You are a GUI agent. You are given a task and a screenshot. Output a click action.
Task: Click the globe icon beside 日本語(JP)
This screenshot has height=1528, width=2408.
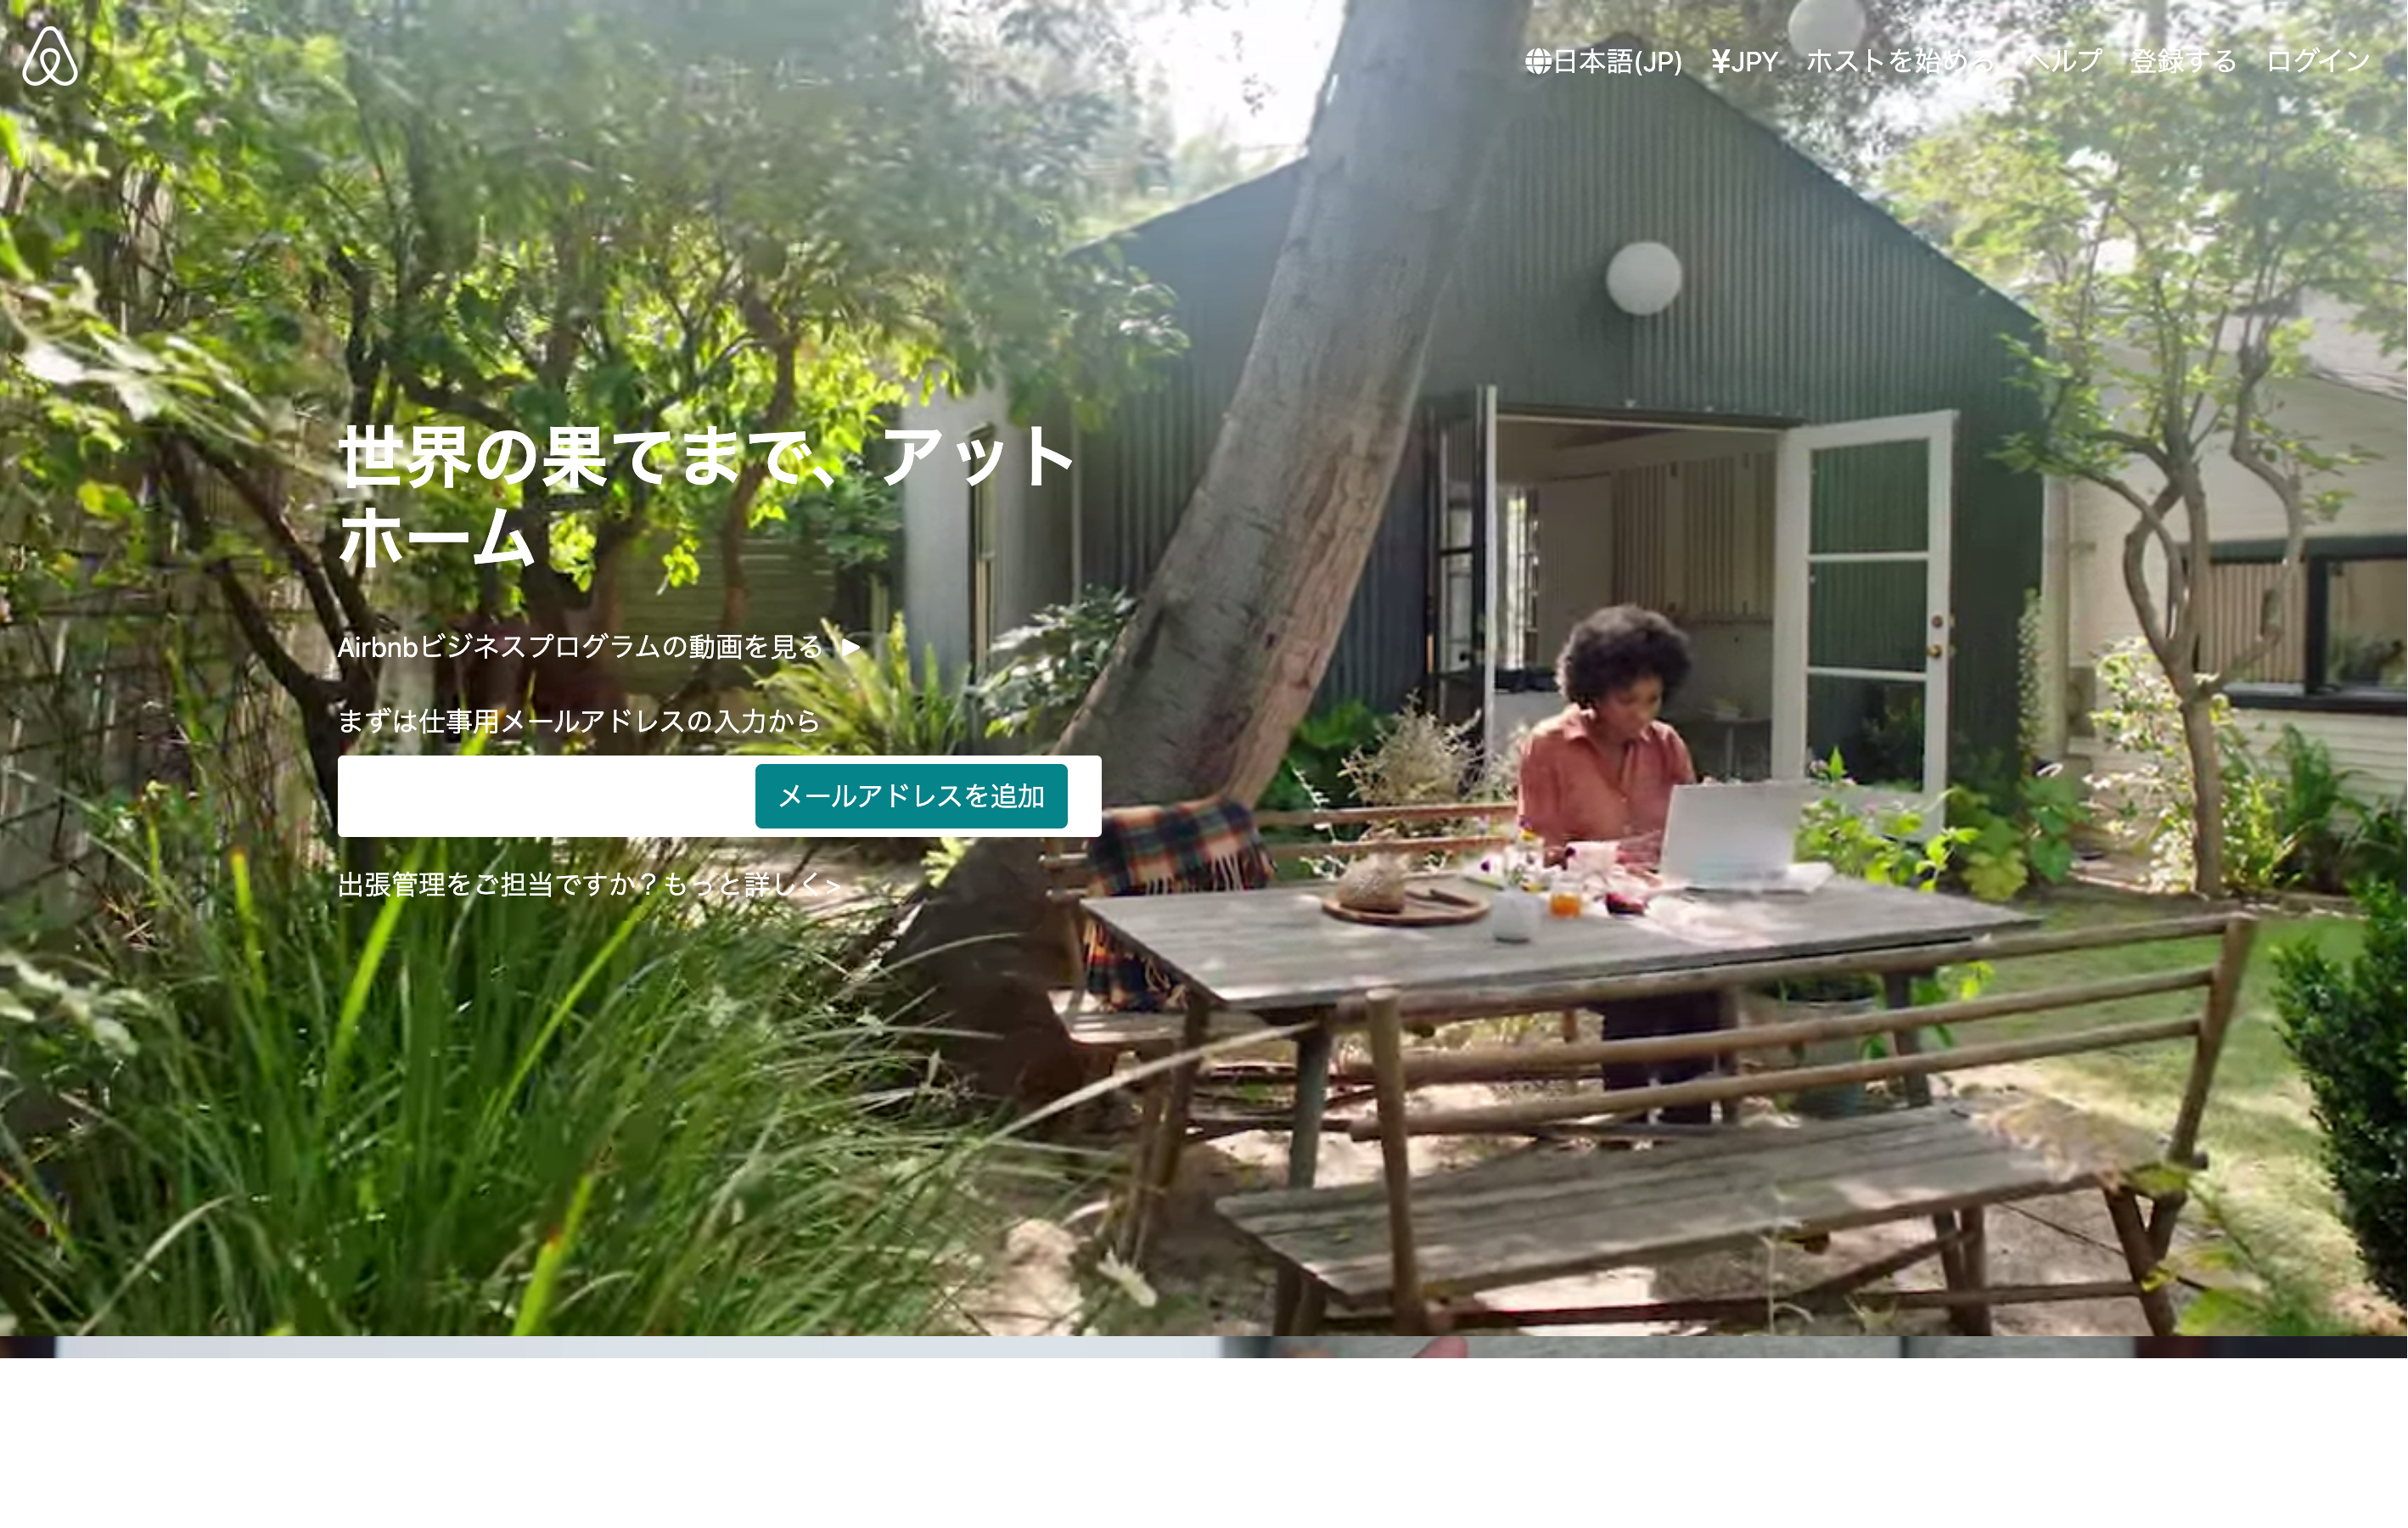1538,62
